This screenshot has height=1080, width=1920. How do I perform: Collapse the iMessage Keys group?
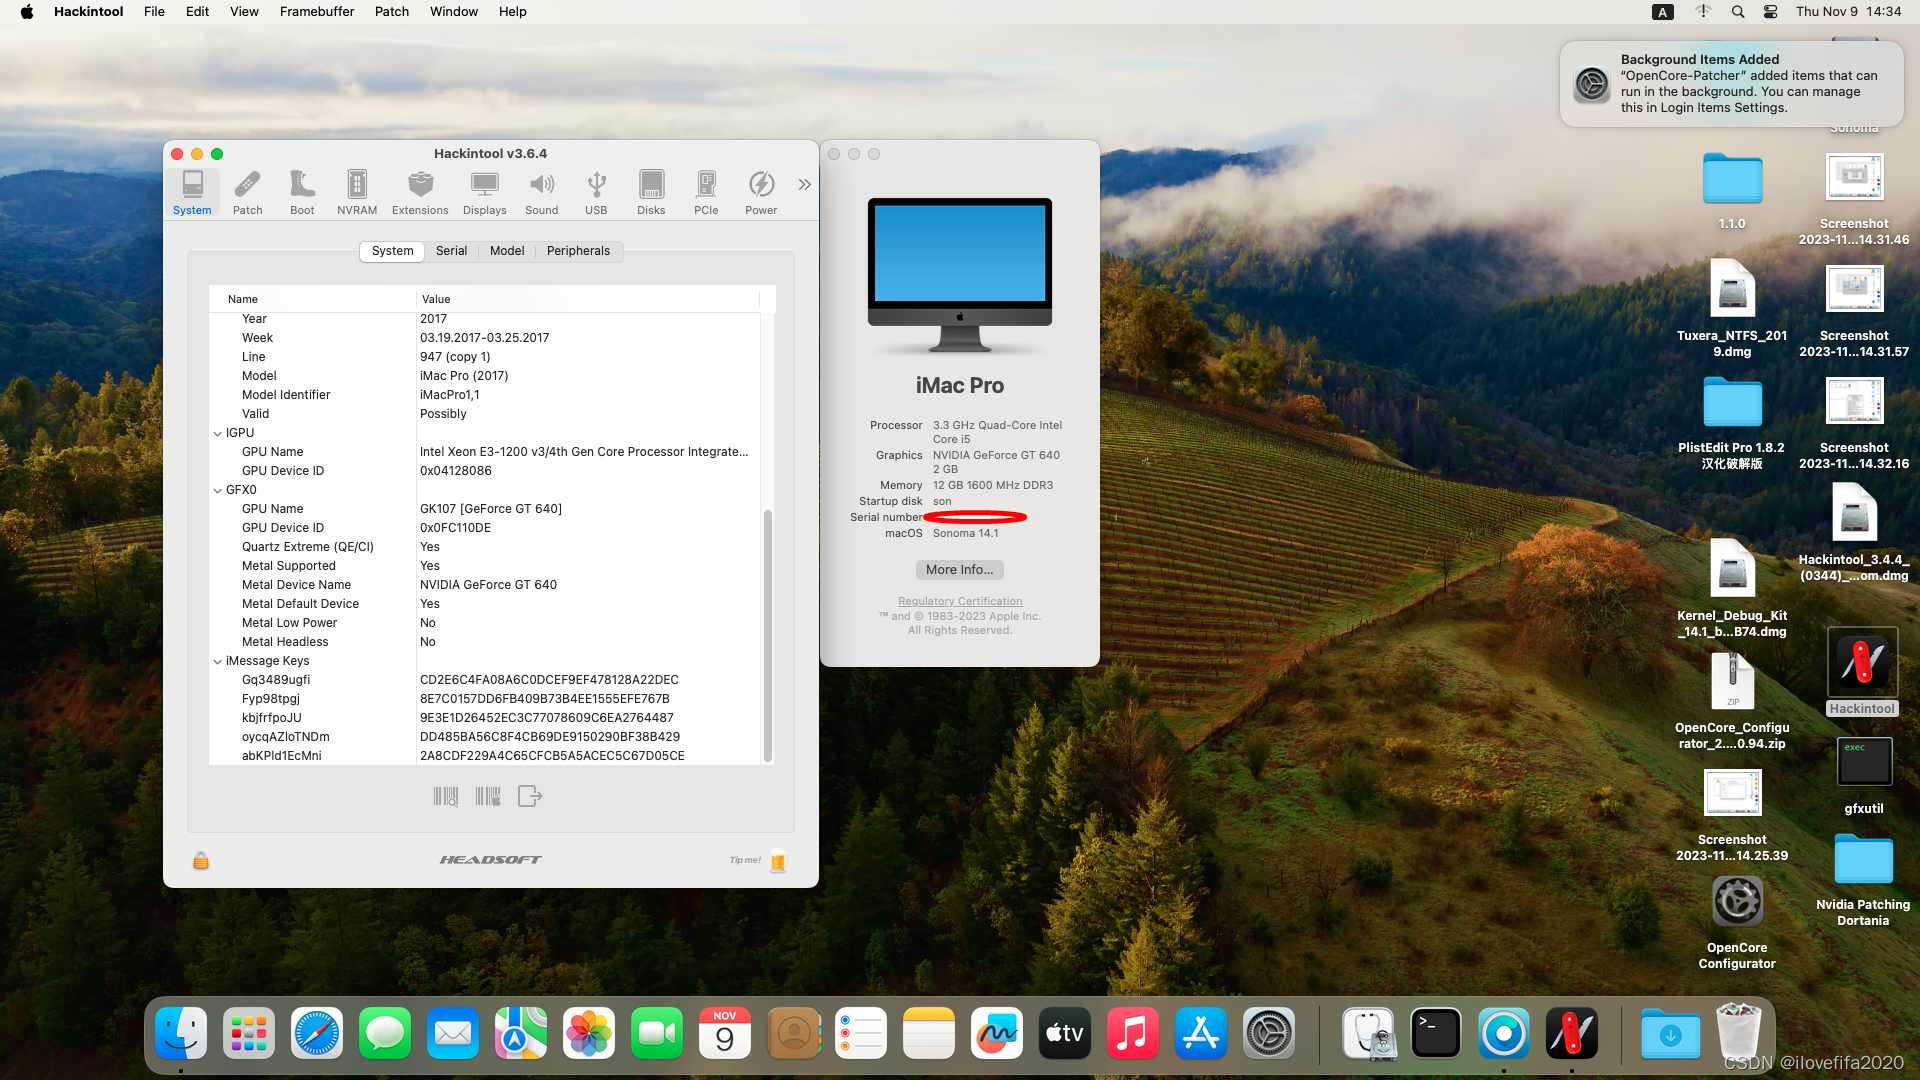(x=218, y=661)
